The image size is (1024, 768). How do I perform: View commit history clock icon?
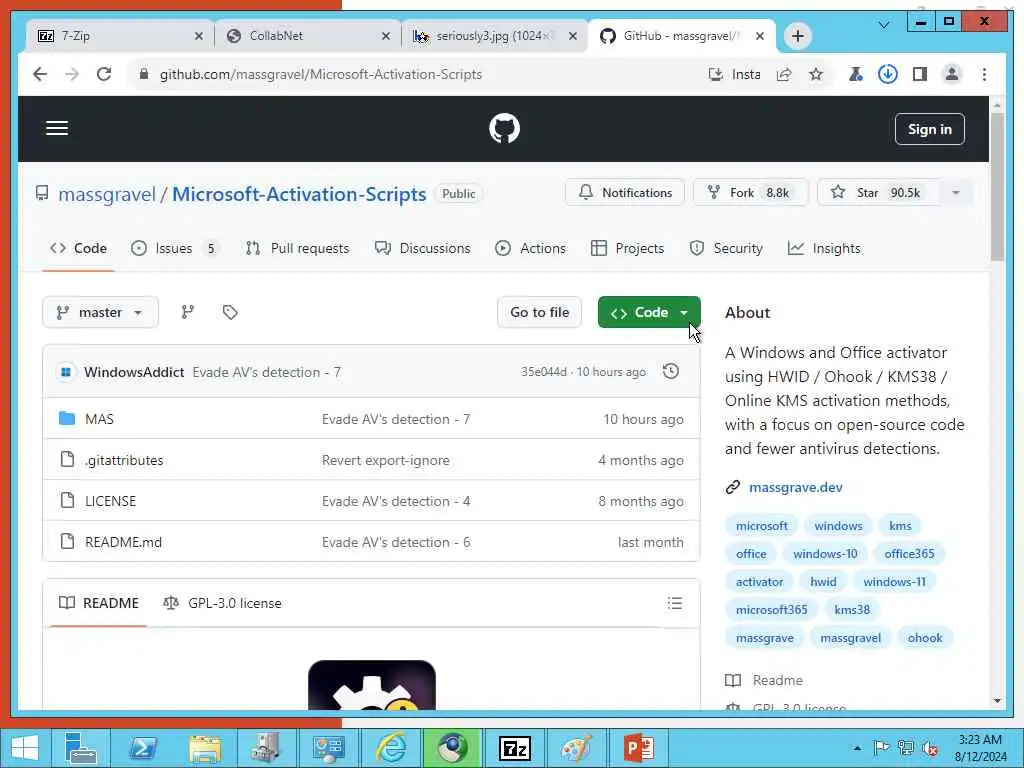671,372
